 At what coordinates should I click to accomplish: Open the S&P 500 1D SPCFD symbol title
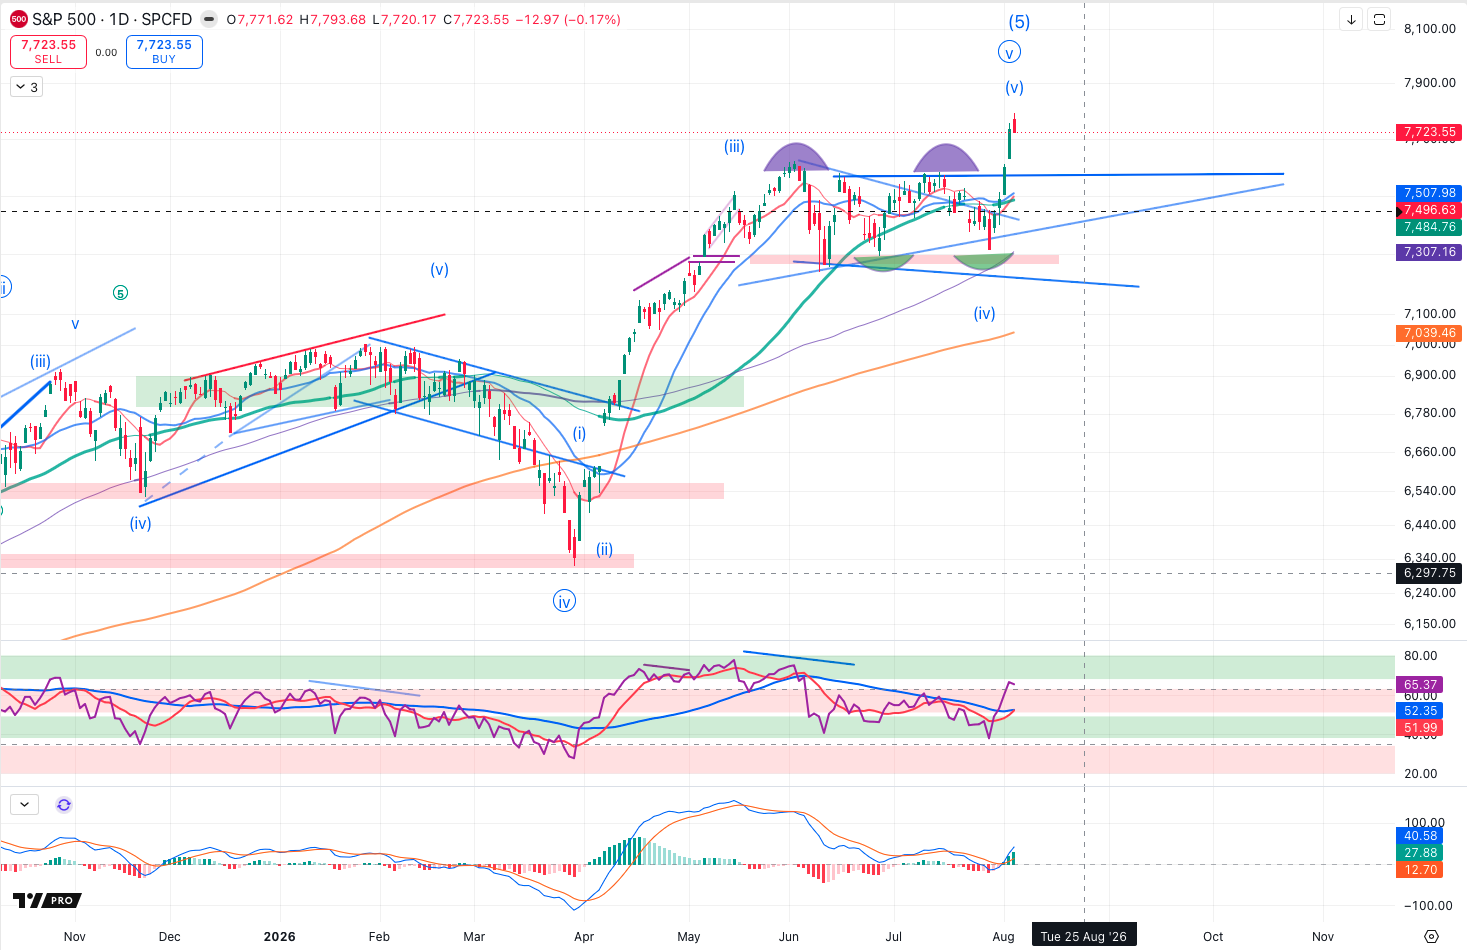point(112,19)
